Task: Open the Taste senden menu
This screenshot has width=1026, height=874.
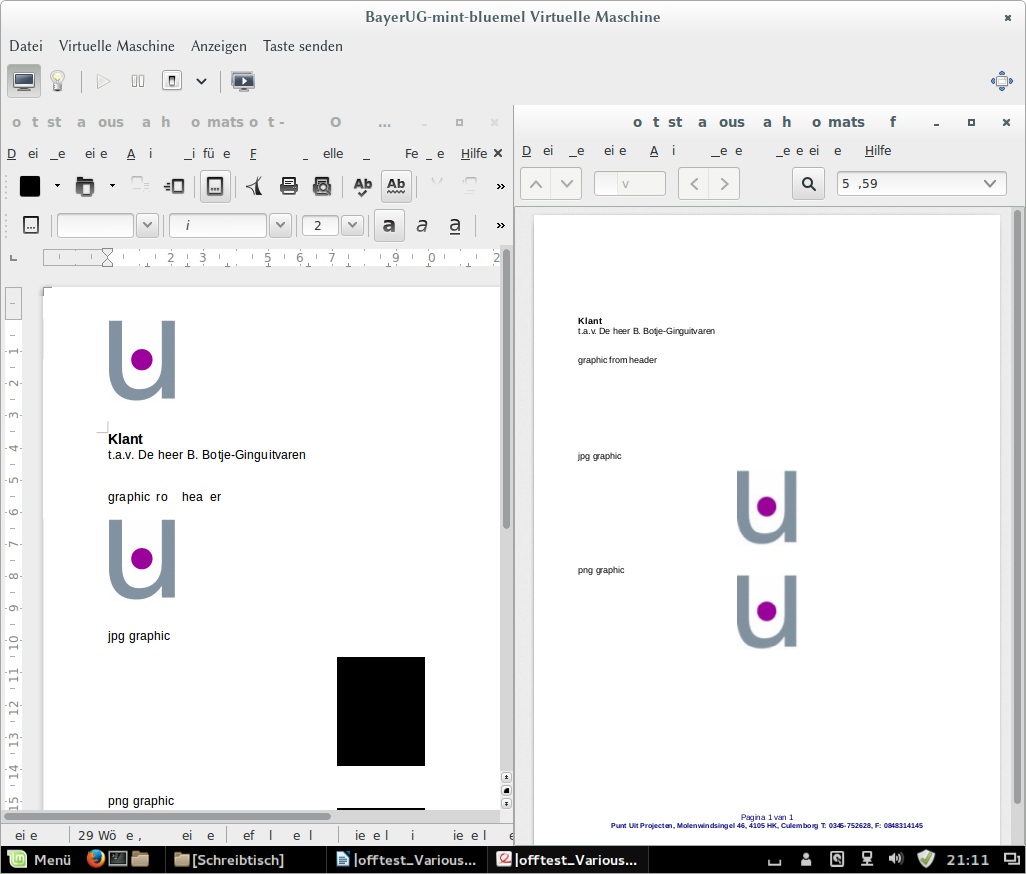Action: point(303,46)
